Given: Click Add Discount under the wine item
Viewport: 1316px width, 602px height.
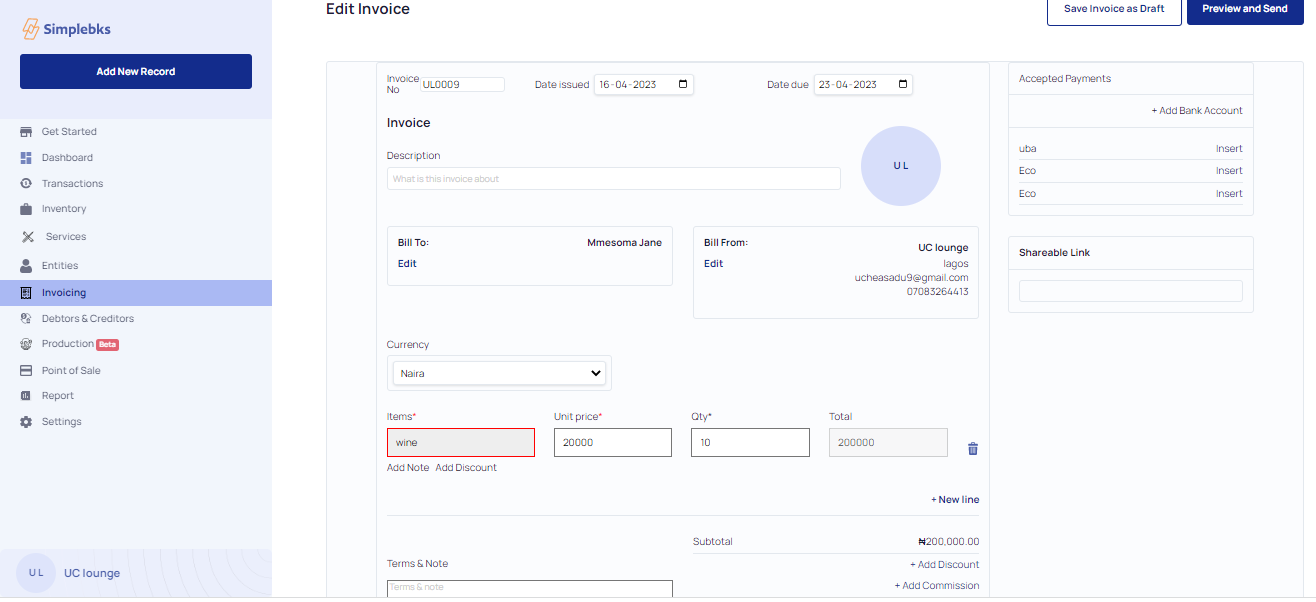Looking at the screenshot, I should pos(466,468).
